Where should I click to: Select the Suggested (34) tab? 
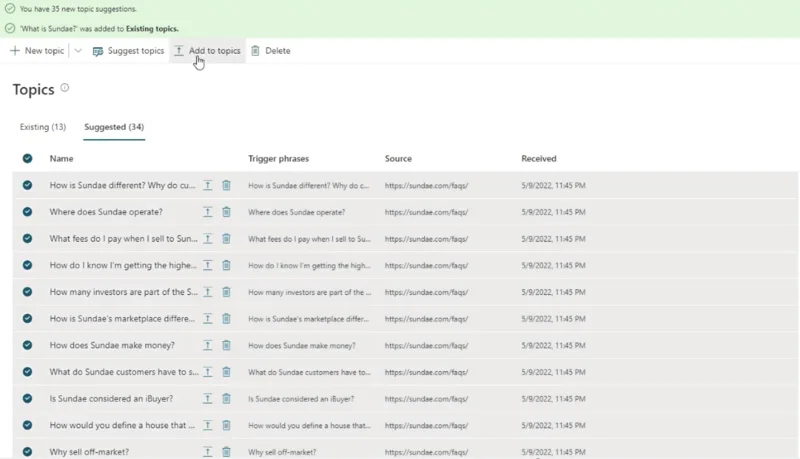pos(114,127)
